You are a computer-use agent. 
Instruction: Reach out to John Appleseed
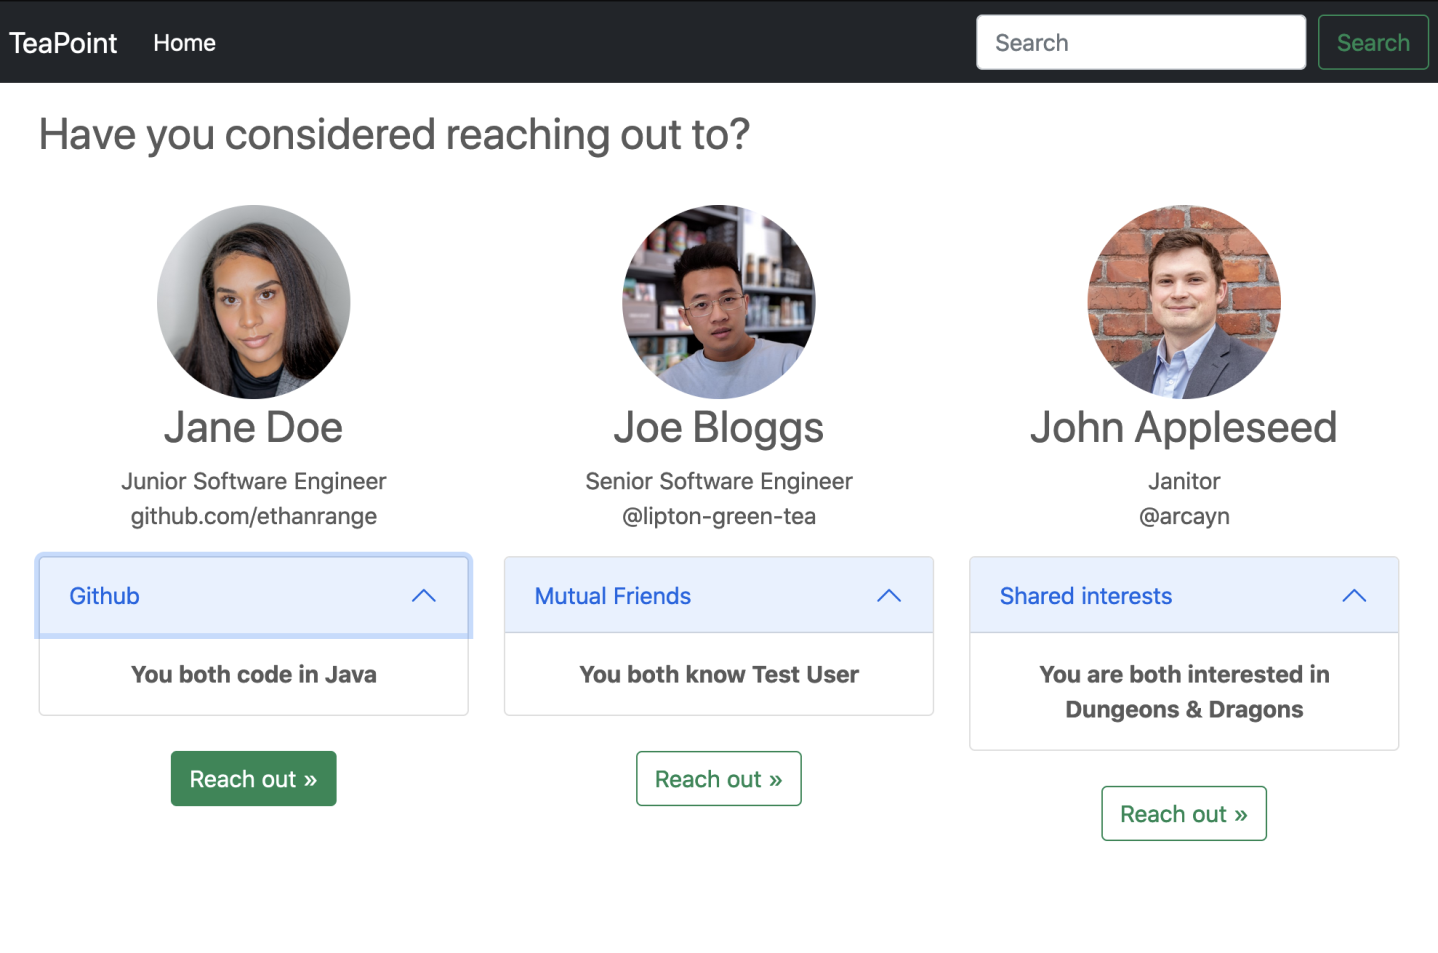pos(1184,814)
